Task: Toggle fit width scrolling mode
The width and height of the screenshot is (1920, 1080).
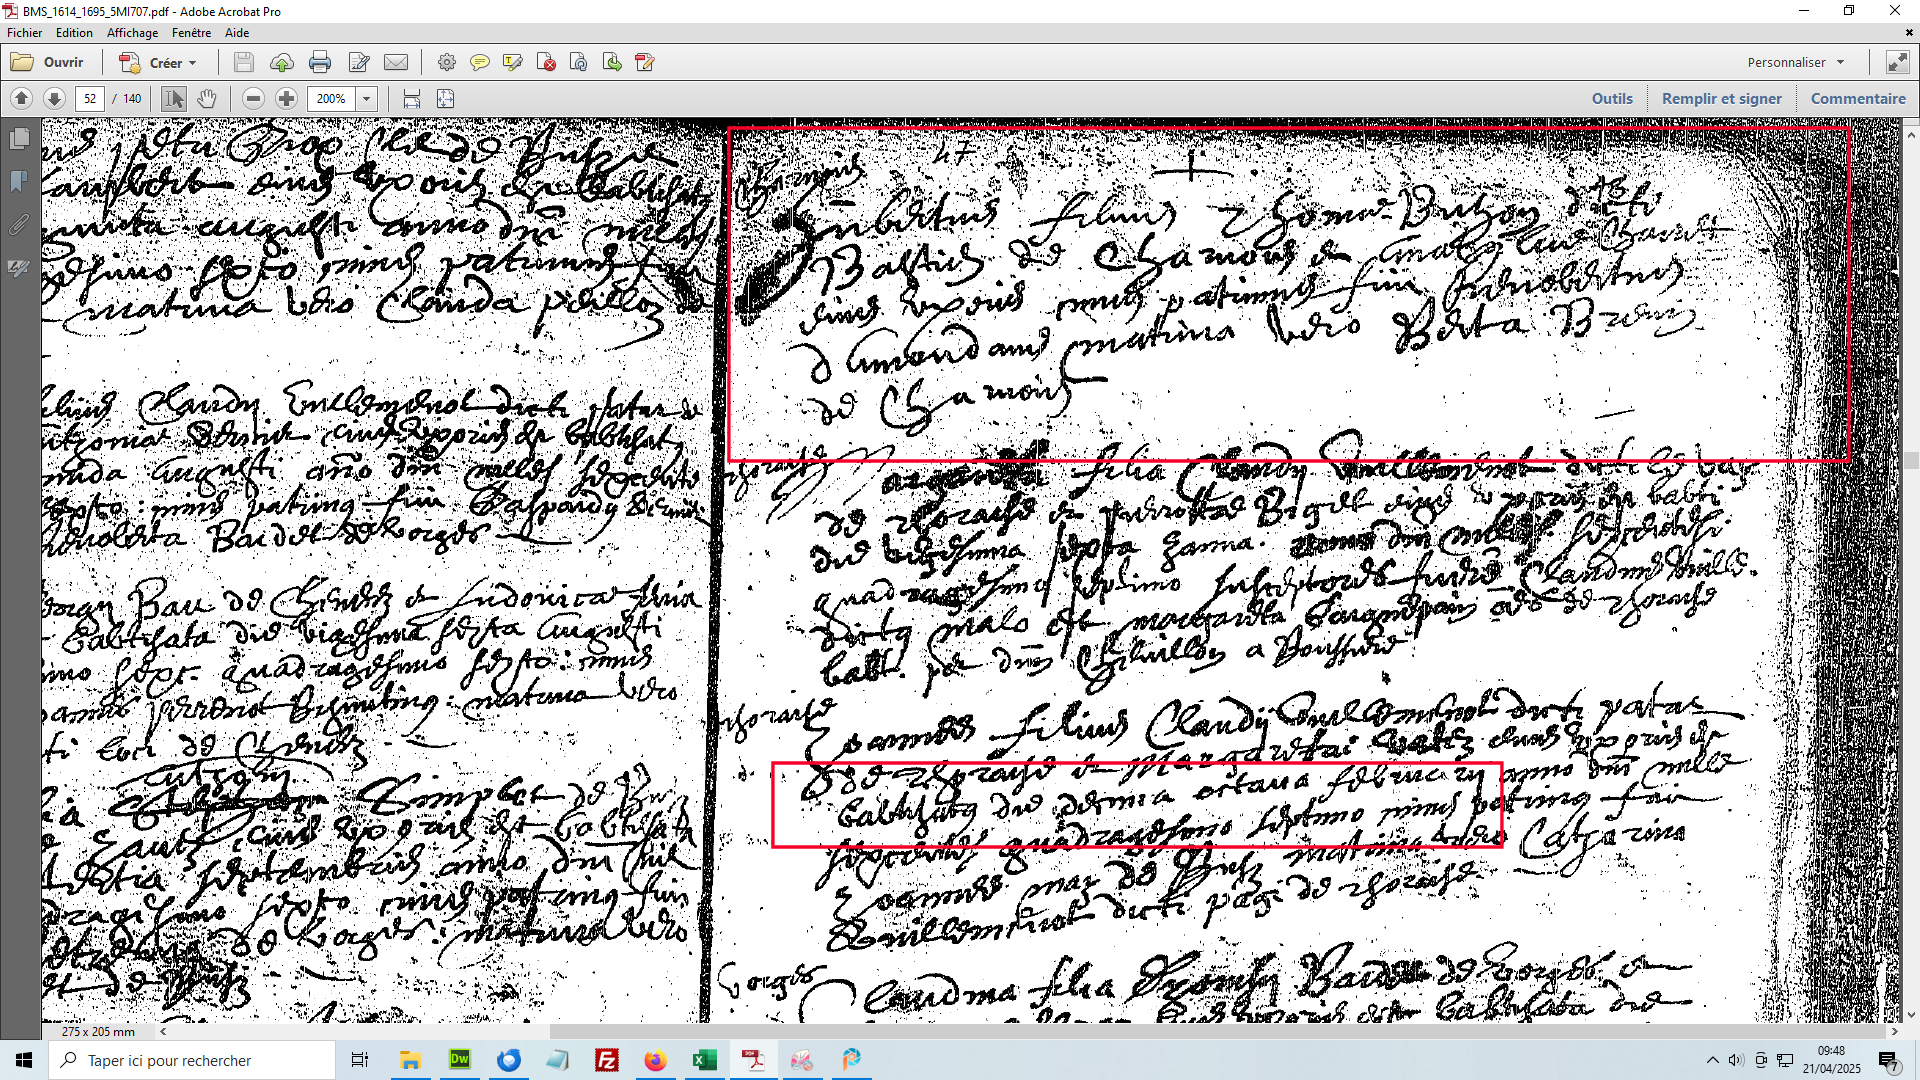Action: pos(411,99)
